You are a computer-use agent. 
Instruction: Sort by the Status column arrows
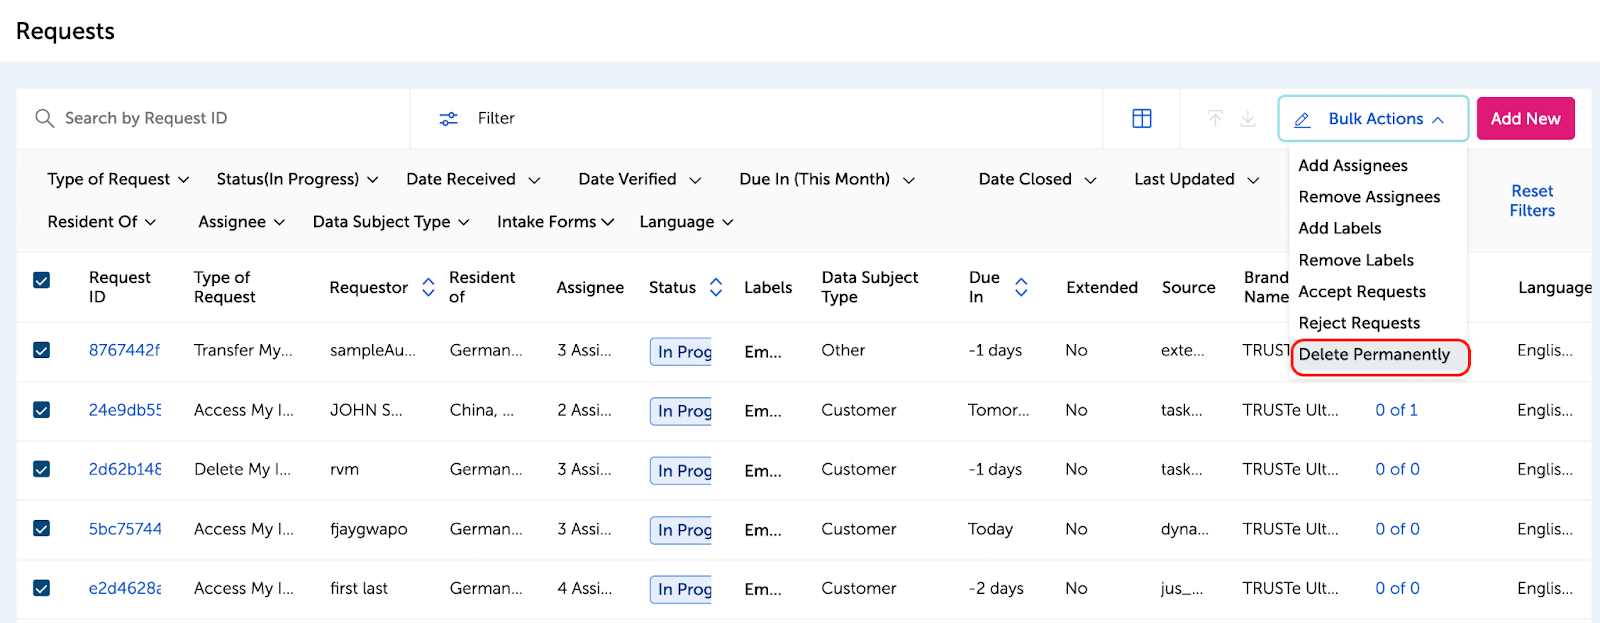716,287
